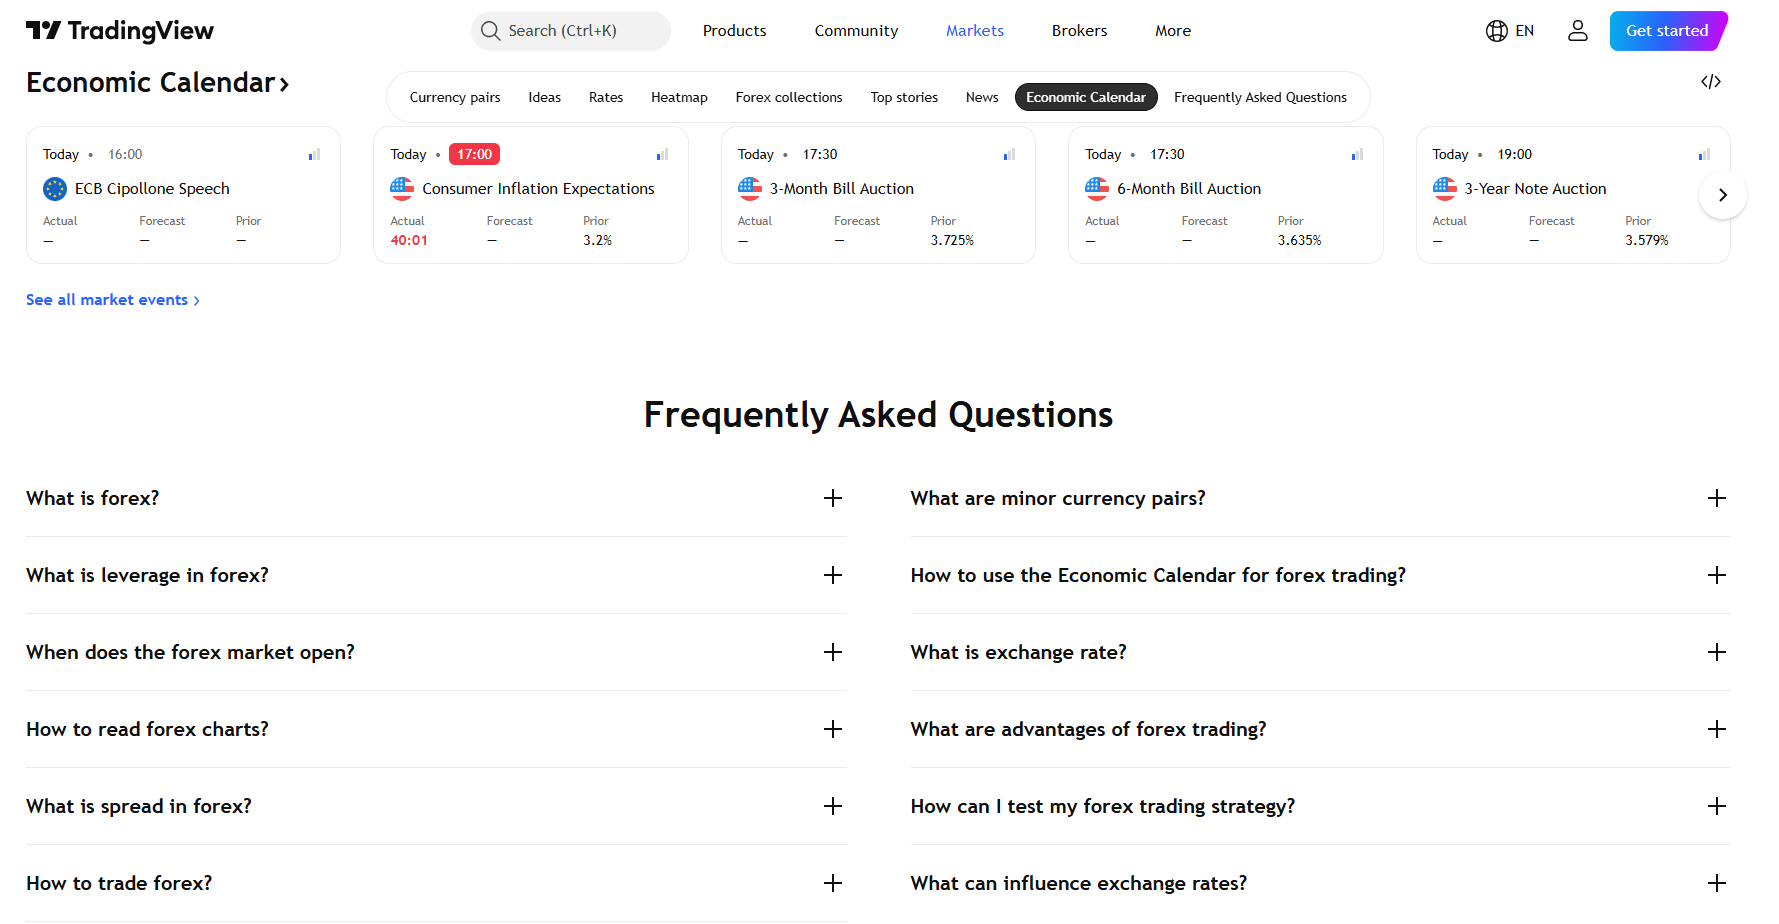Expand "What is leverage in forex?"
Screen dimensions: 1779x924
pos(832,576)
